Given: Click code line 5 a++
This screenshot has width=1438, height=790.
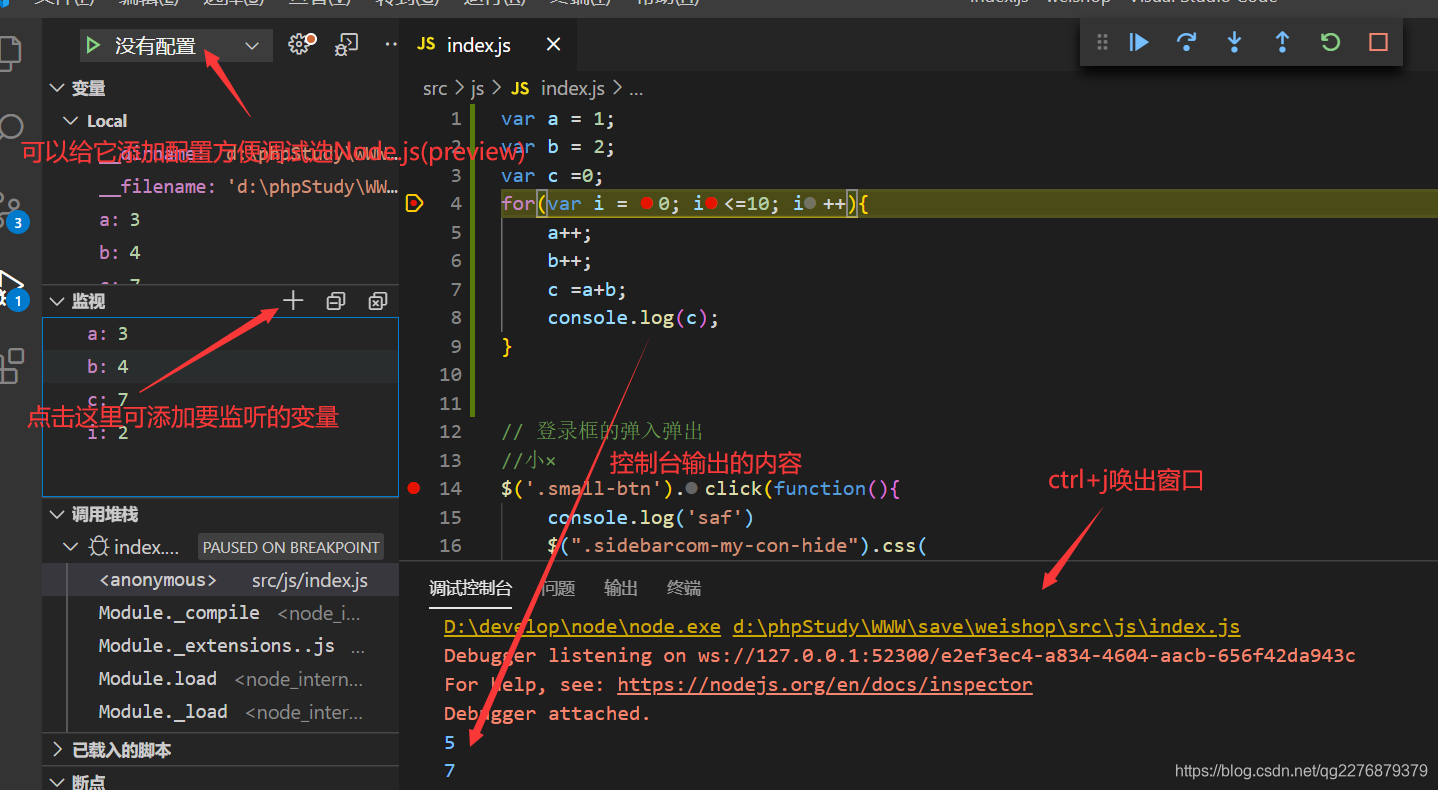Looking at the screenshot, I should [570, 233].
